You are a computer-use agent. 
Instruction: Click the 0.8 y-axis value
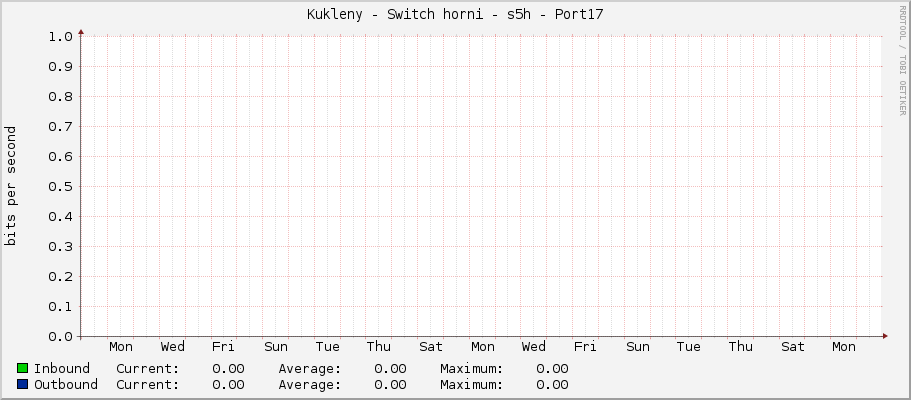58,97
